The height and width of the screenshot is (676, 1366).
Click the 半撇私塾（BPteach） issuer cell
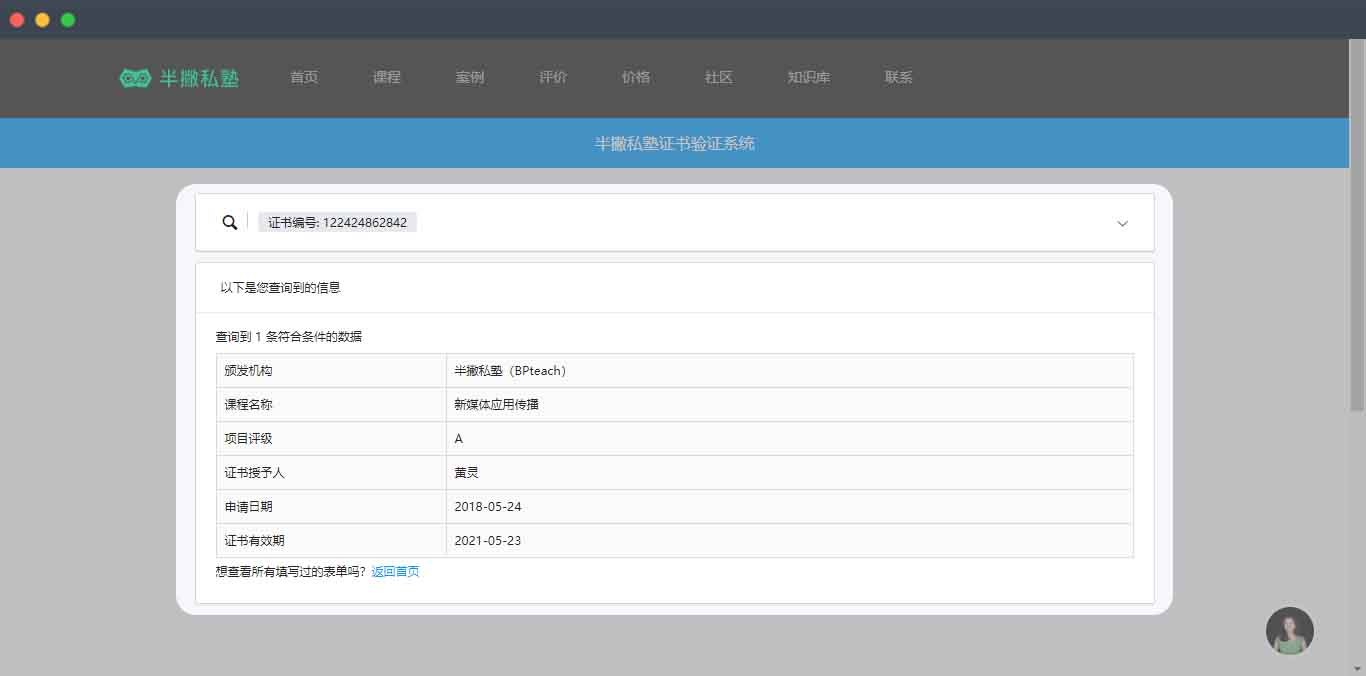510,371
